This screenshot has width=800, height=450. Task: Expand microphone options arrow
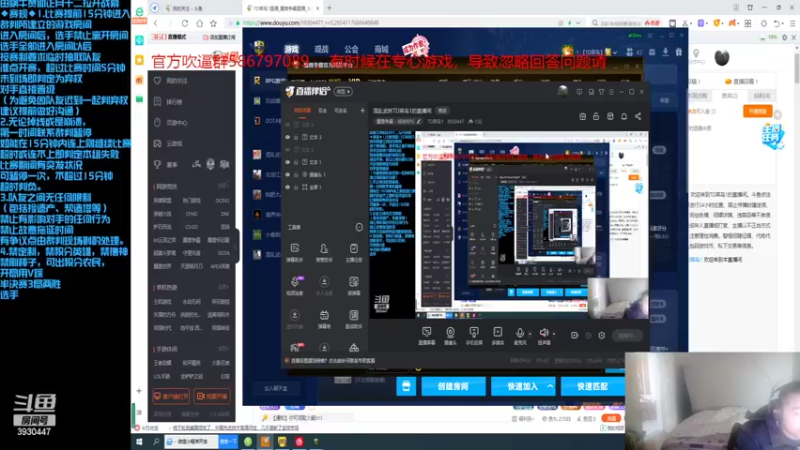[529, 334]
